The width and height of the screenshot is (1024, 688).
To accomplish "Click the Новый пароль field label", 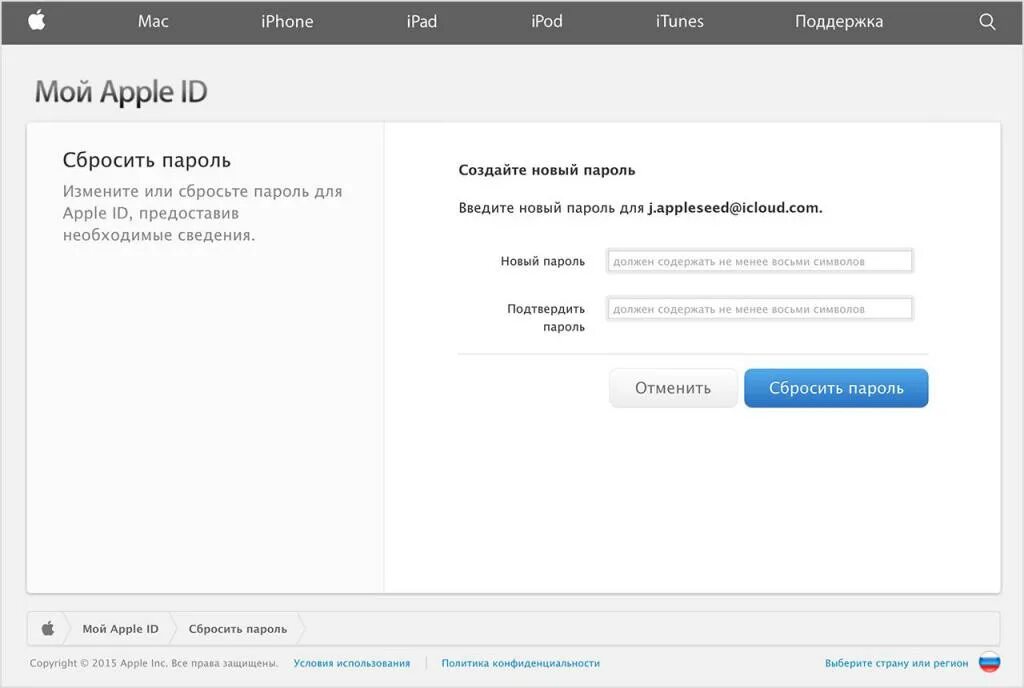I will (543, 261).
